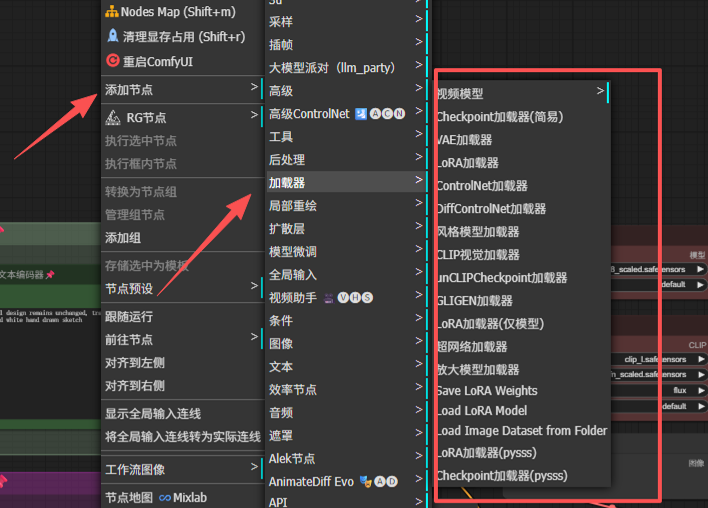Click the Mixlab infinity icon
This screenshot has width=708, height=508.
(x=164, y=497)
